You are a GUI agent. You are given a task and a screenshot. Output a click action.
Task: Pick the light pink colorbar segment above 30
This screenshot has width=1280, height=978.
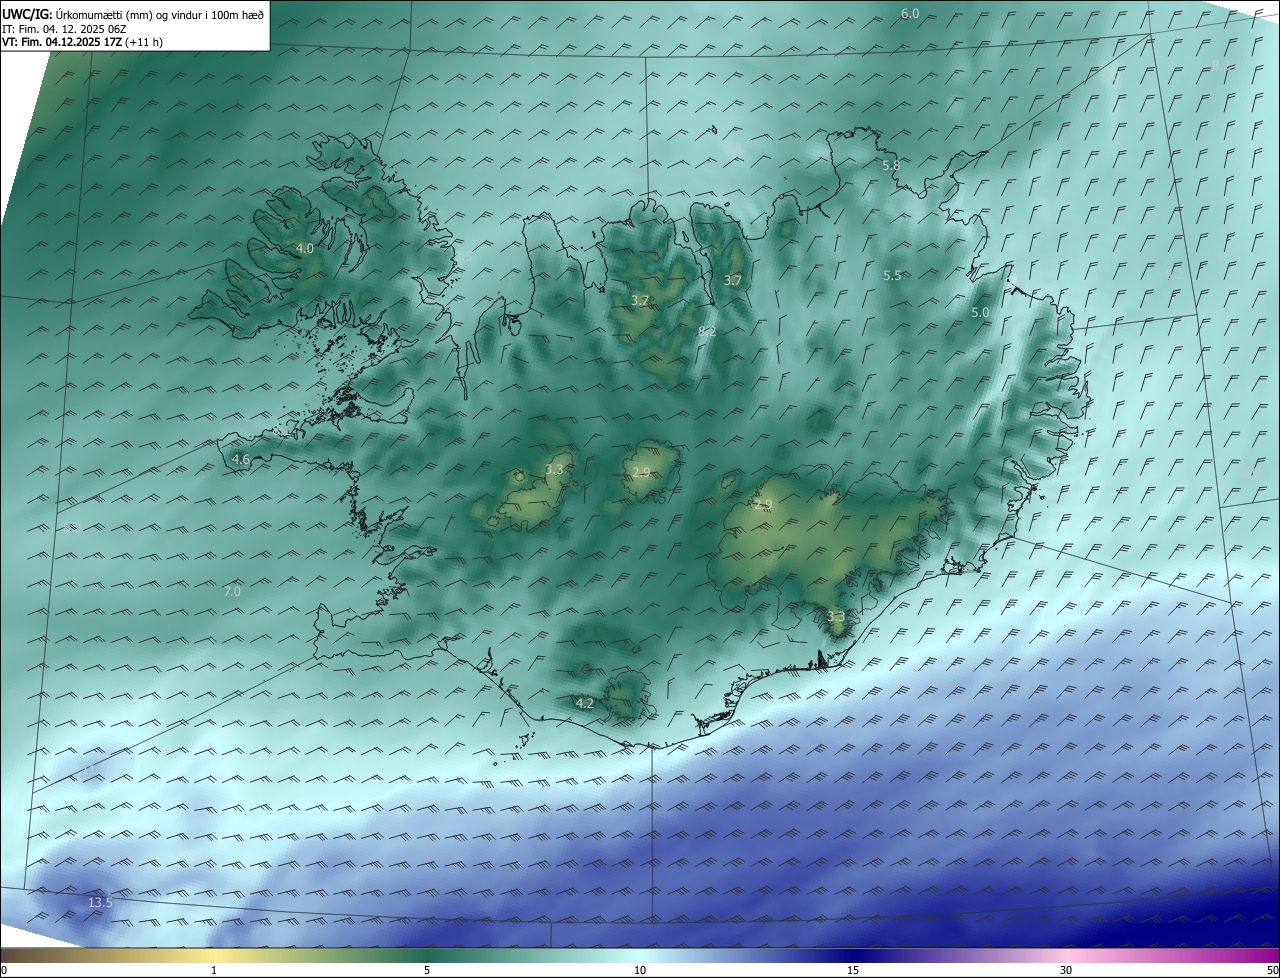tap(1066, 955)
